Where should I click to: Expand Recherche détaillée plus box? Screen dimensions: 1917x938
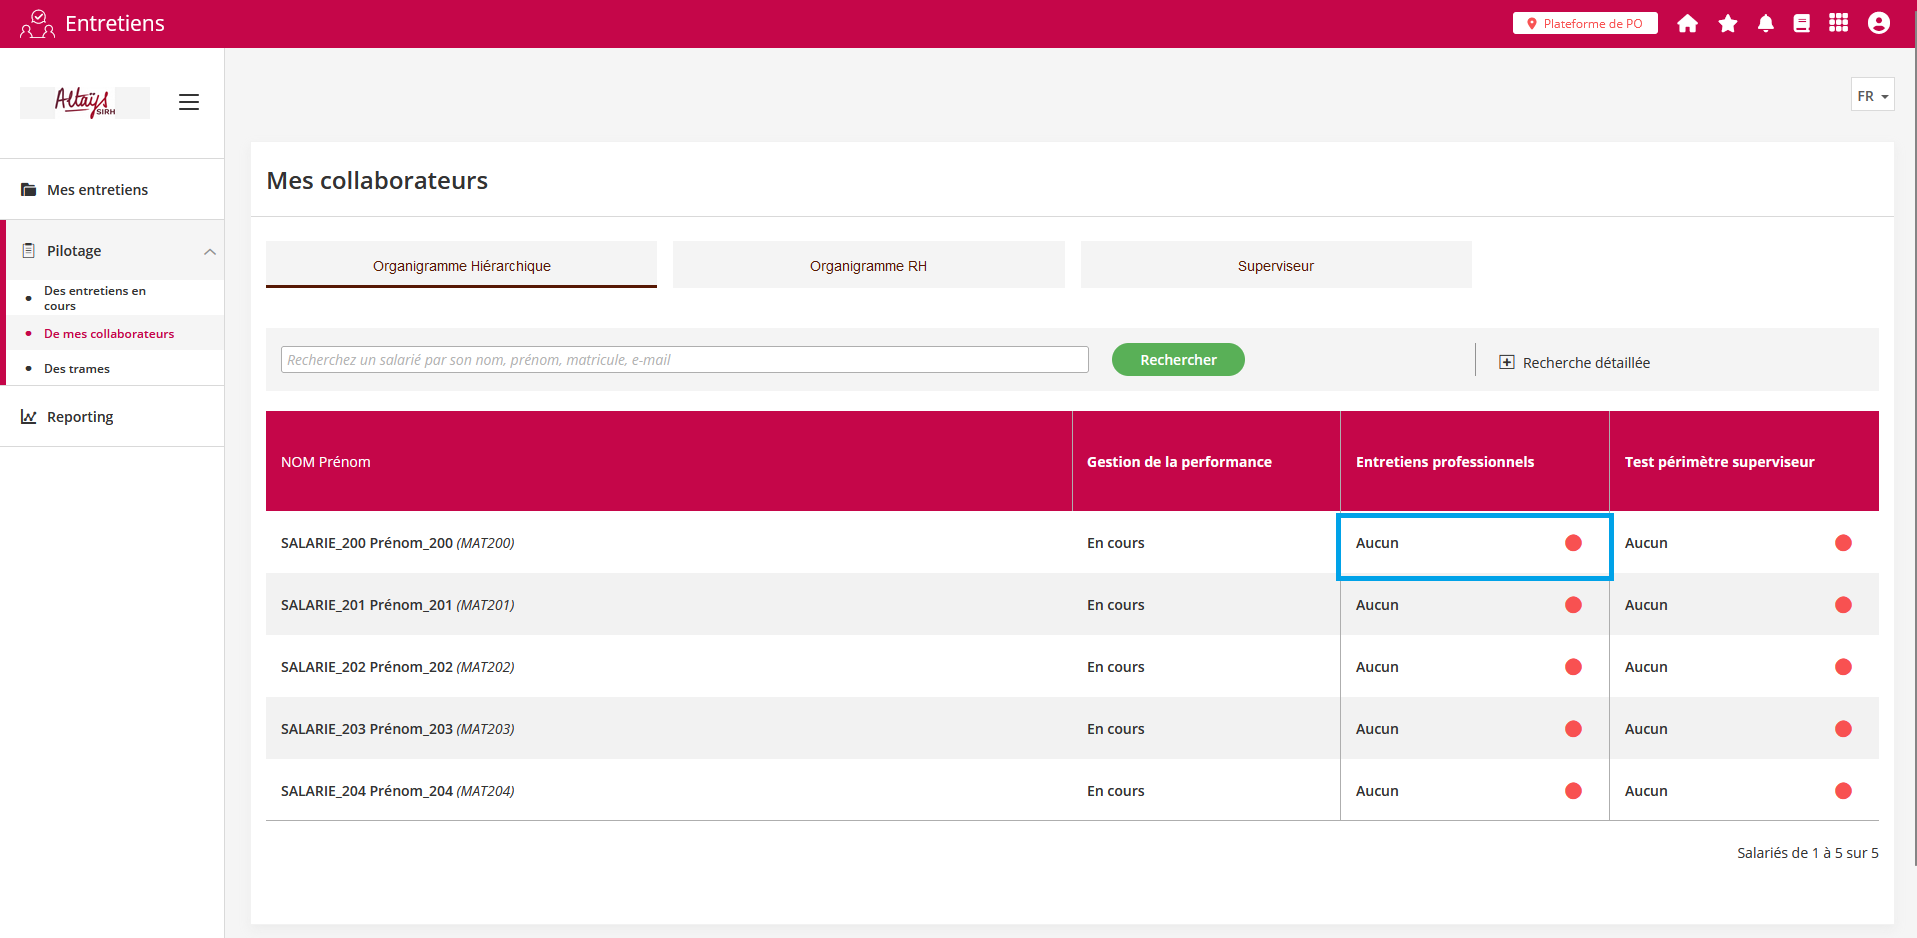(x=1506, y=362)
